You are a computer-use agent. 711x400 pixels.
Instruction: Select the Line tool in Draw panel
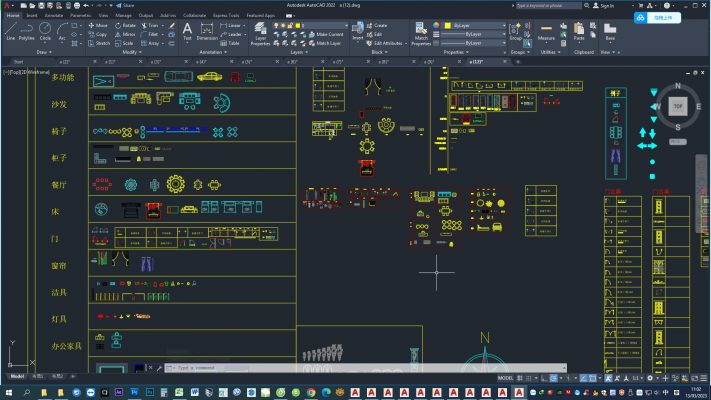[10, 30]
